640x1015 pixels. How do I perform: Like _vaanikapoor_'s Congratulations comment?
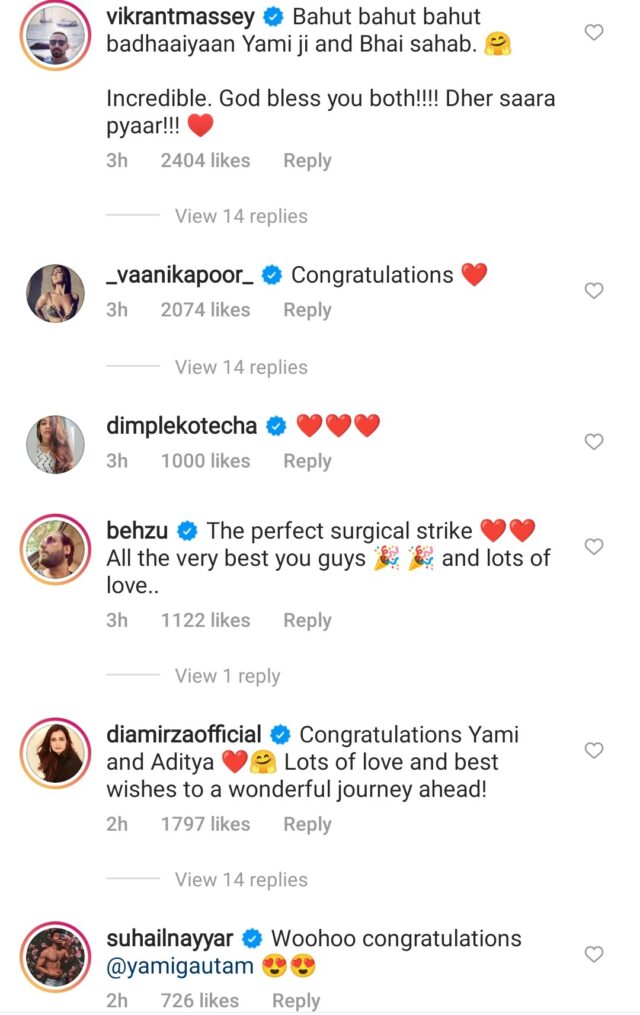593,291
